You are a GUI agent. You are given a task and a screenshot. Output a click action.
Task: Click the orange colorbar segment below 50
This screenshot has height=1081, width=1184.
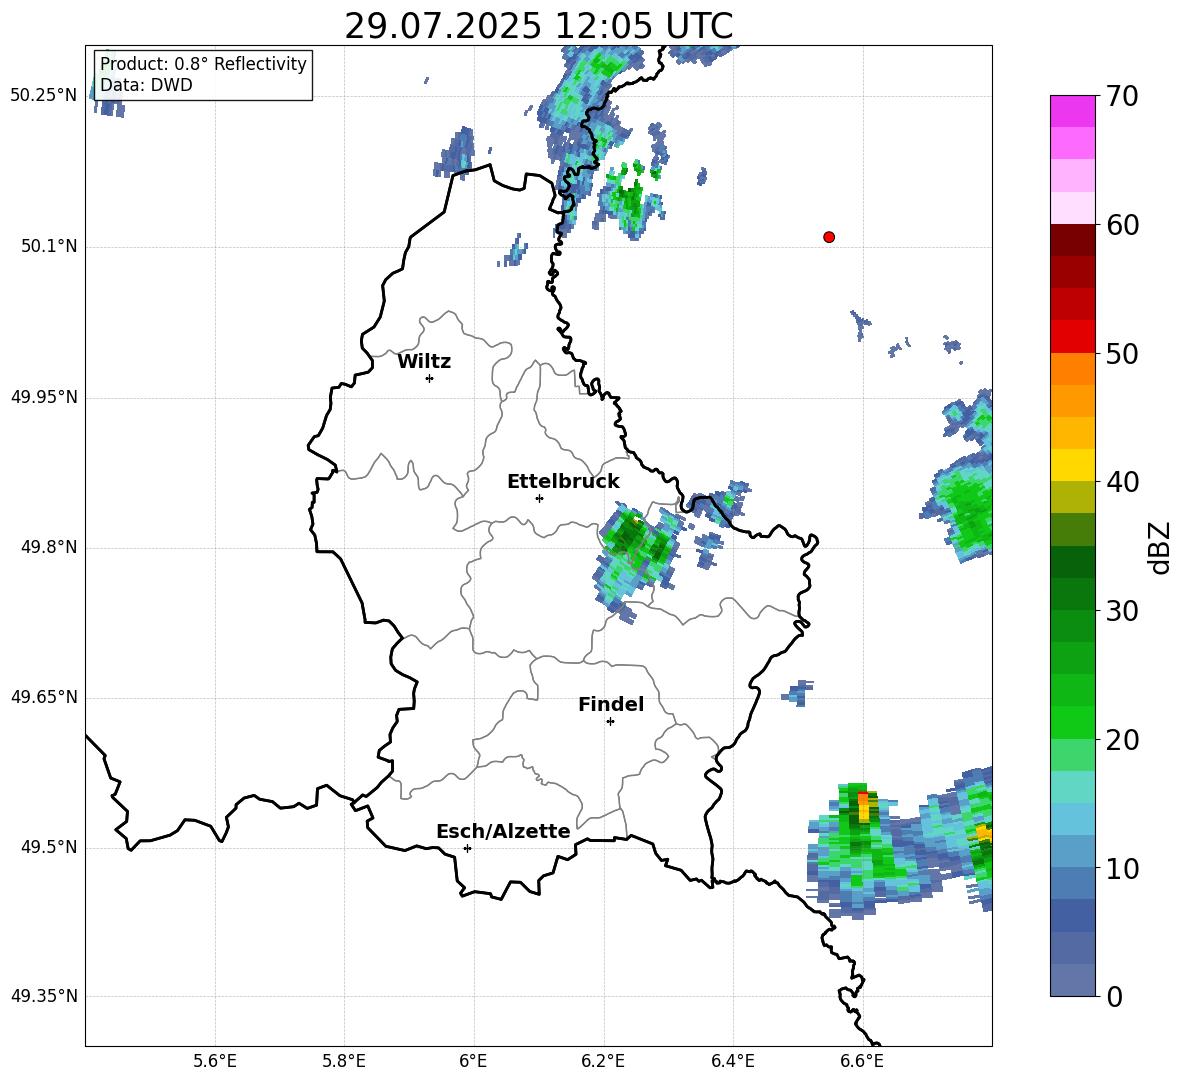[x=1072, y=369]
